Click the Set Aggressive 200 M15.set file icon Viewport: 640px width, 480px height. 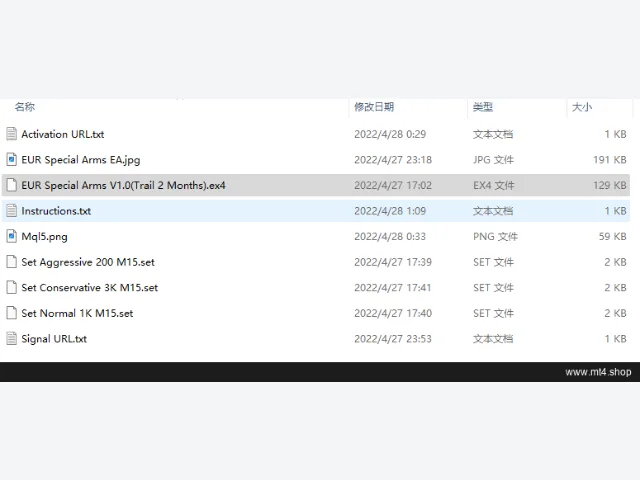tap(11, 262)
